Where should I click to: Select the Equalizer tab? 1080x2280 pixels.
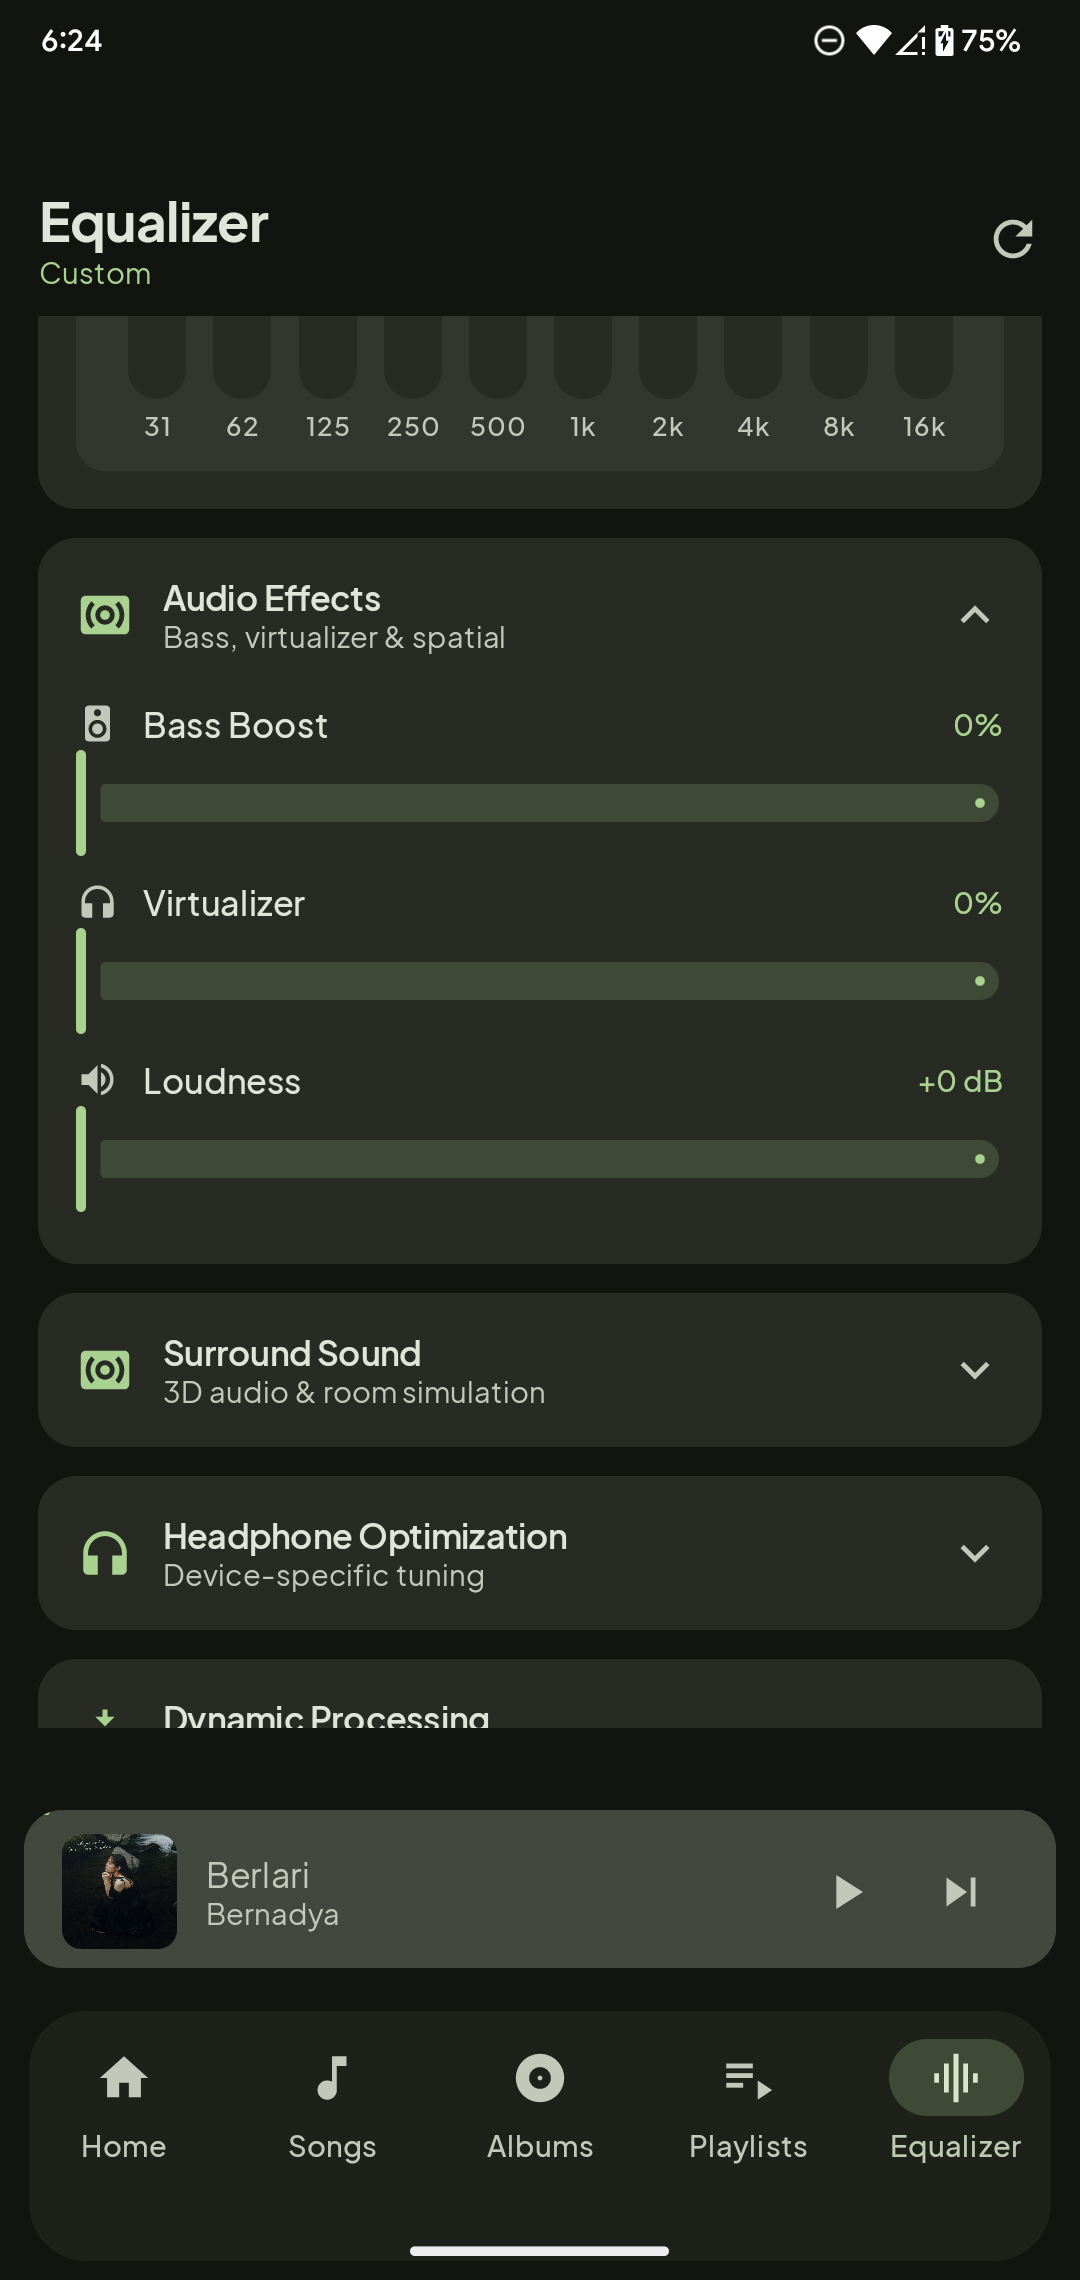tap(955, 2101)
